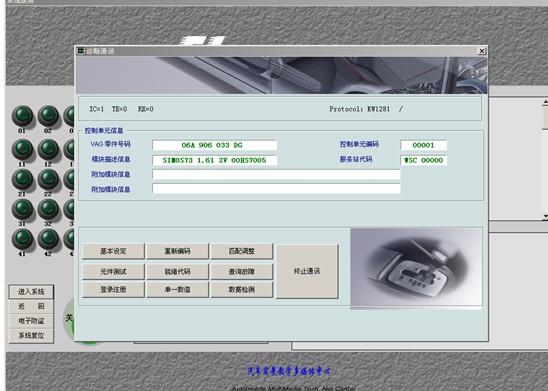The height and width of the screenshot is (391, 548).
Task: Select the green round button labeled 31
Action: click(22, 209)
